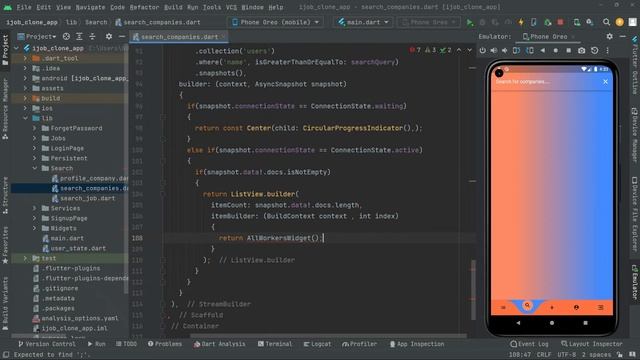This screenshot has height=360, width=640.
Task: Tap search icon in app bottom navigation
Action: tap(527, 305)
